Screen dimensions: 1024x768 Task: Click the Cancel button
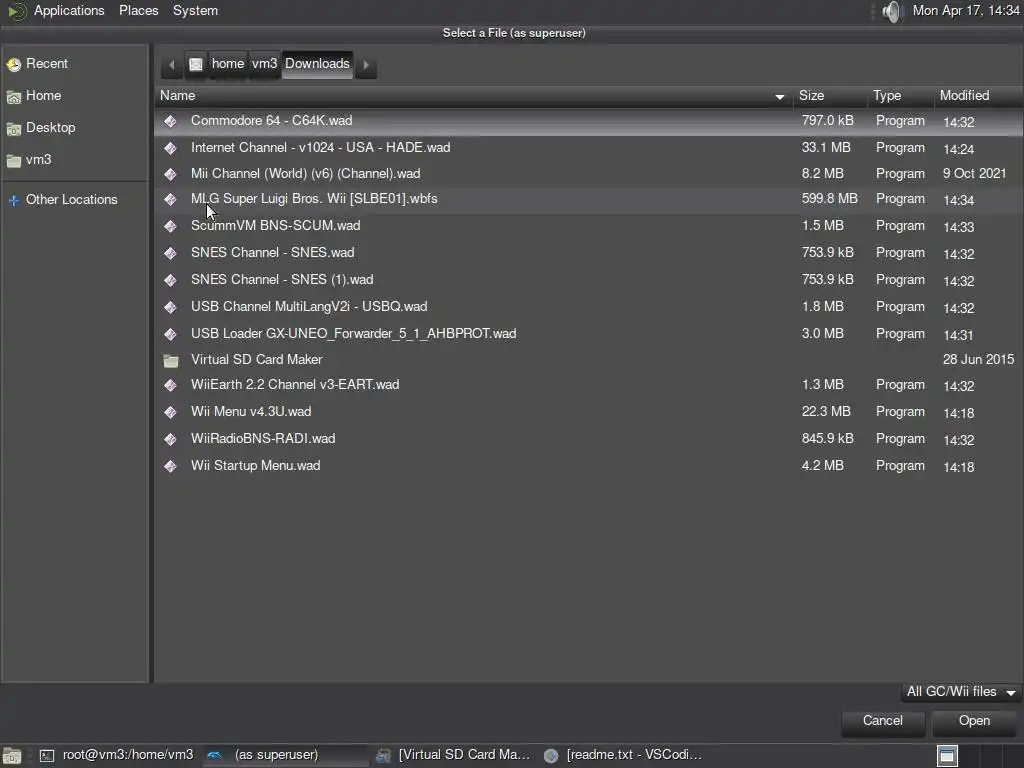(x=883, y=721)
